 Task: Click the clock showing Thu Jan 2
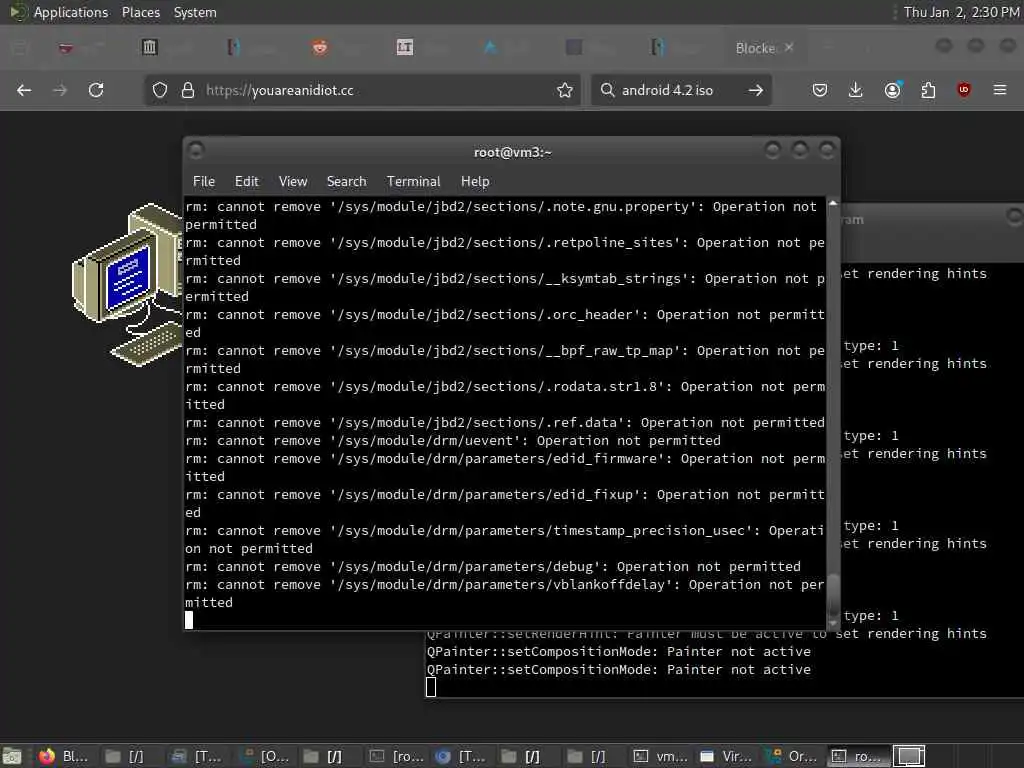click(x=961, y=12)
